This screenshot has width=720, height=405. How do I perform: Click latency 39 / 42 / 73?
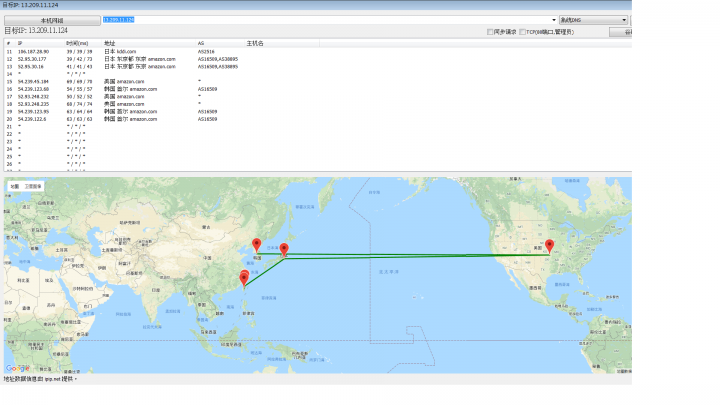79,59
